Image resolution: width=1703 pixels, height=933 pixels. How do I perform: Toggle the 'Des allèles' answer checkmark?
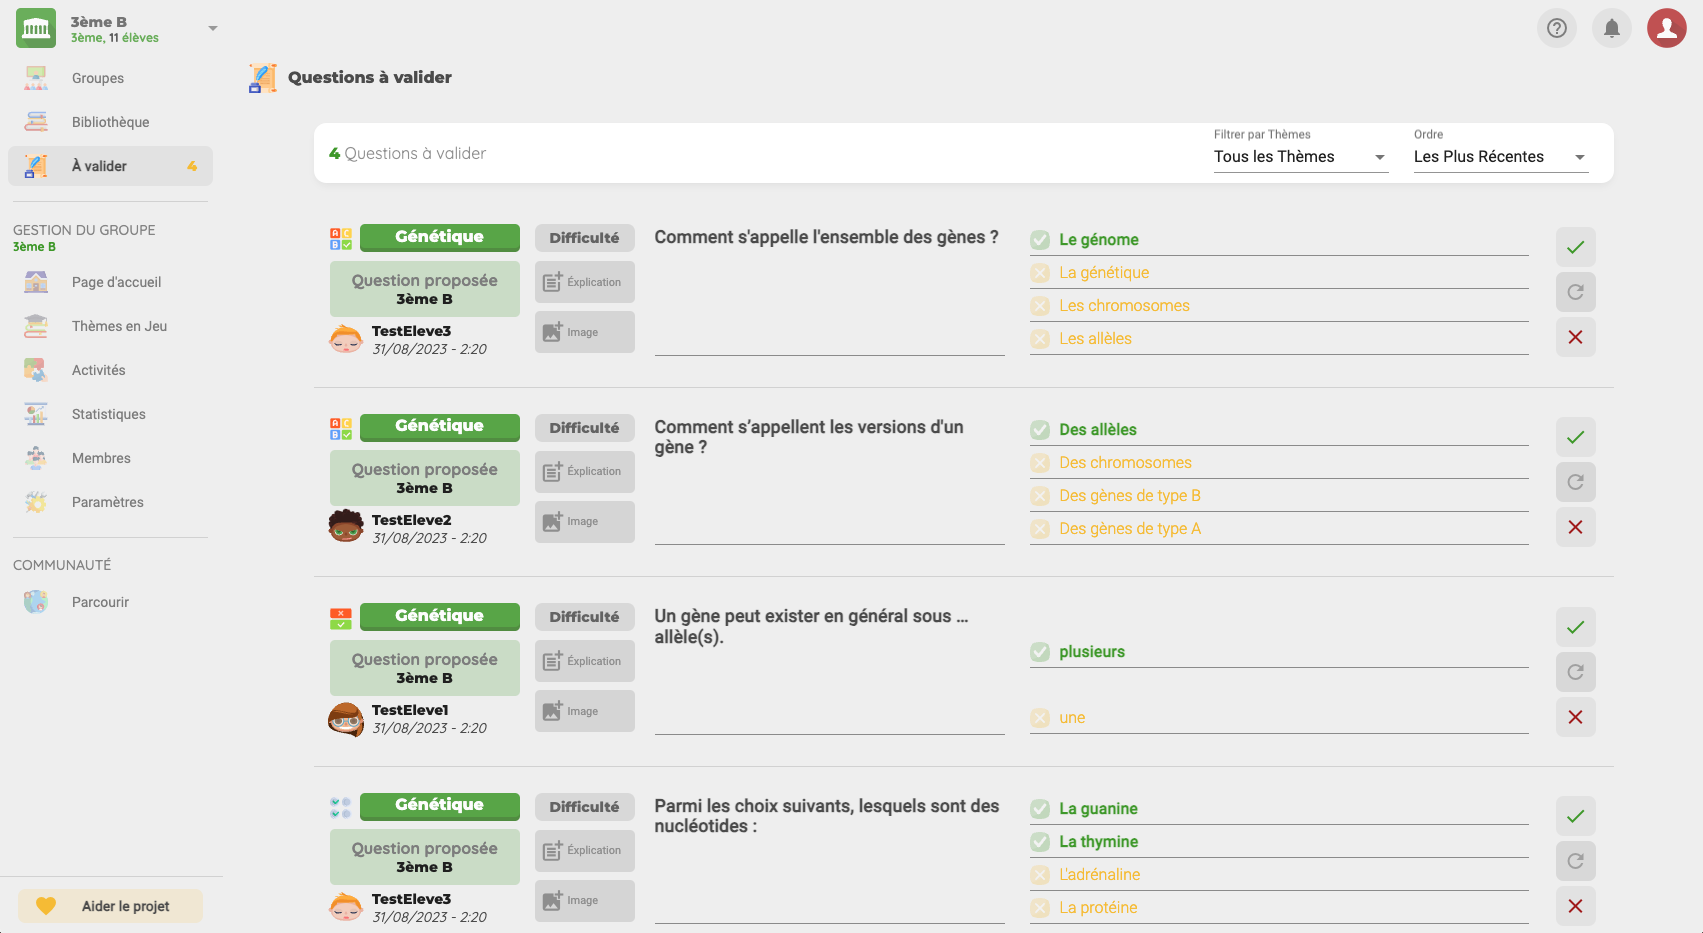coord(1040,430)
